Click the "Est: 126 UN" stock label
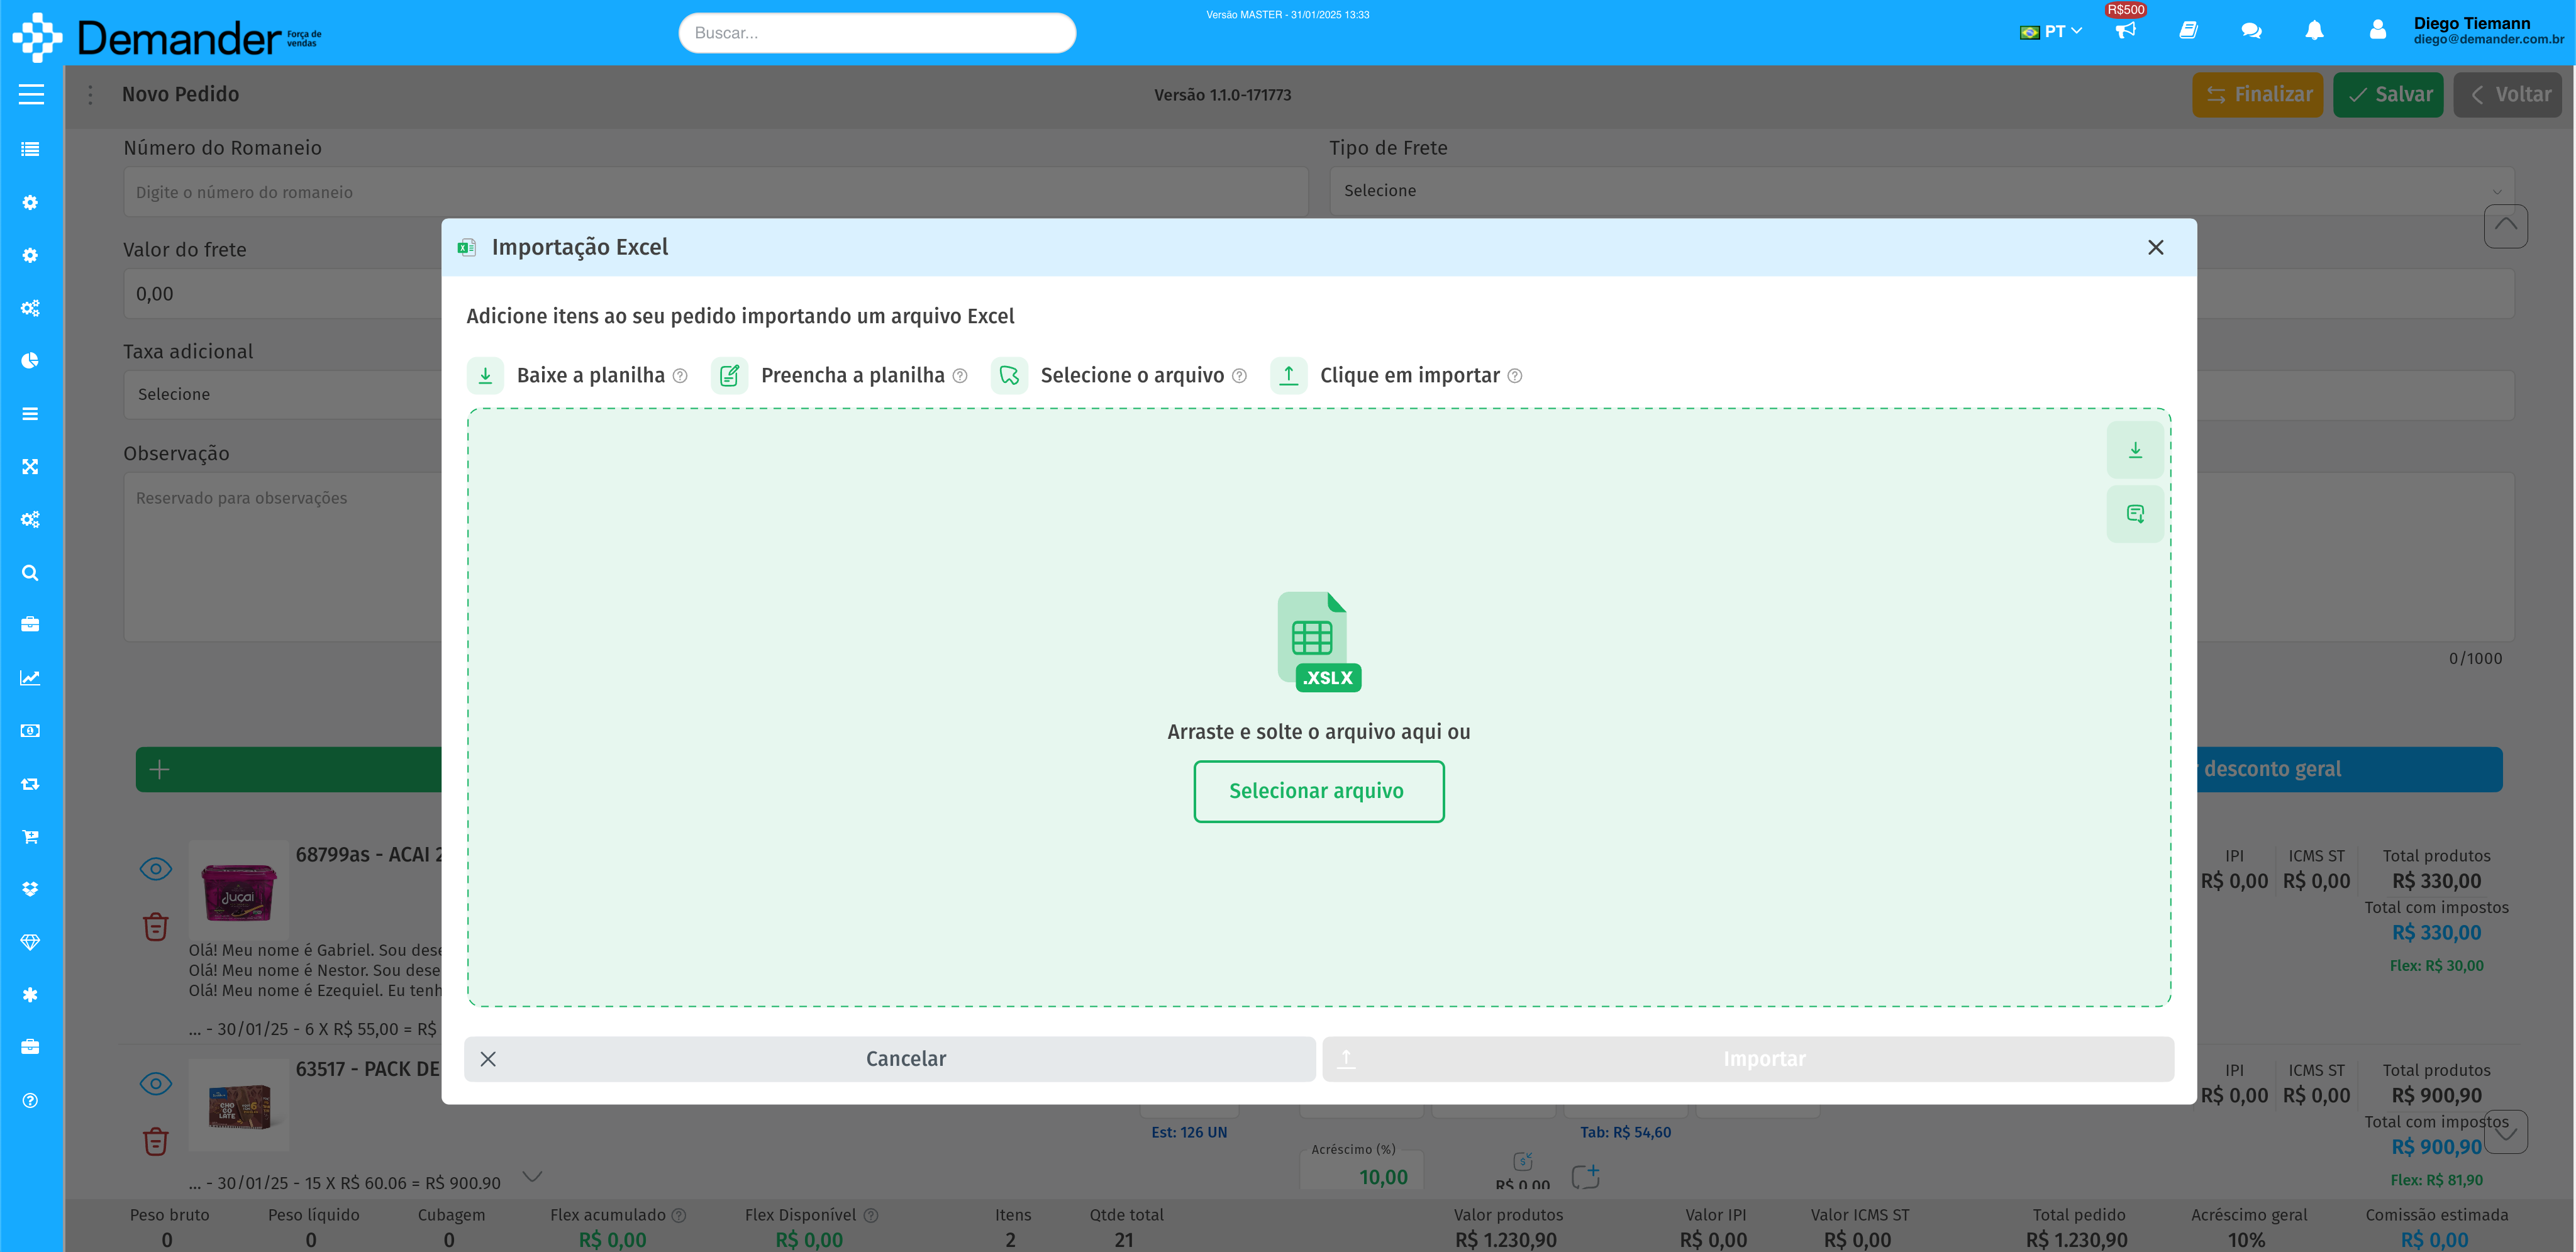The width and height of the screenshot is (2576, 1252). [1188, 1133]
